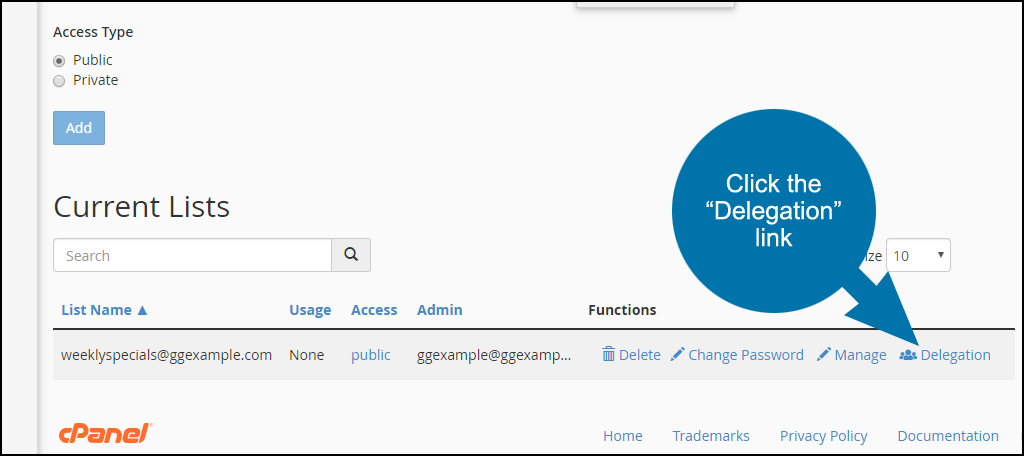Sort by List Name column header
Screen dimensions: 1024x456
pyautogui.click(x=104, y=310)
